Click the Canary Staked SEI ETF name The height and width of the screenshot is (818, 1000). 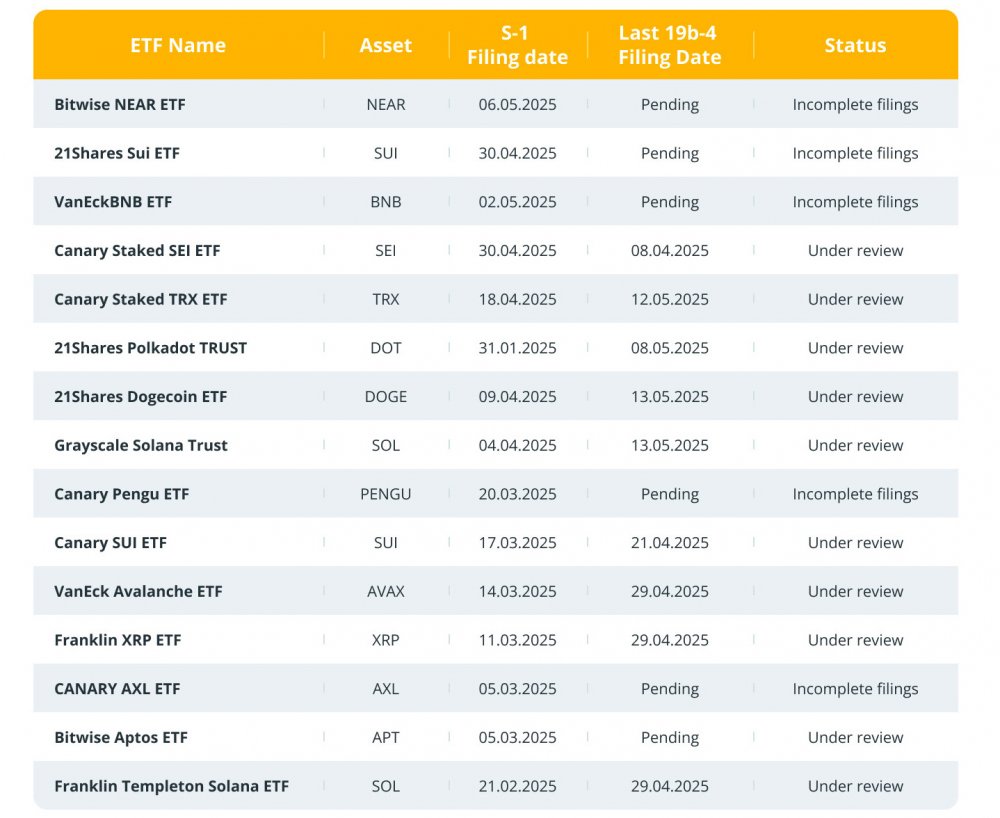tap(137, 251)
